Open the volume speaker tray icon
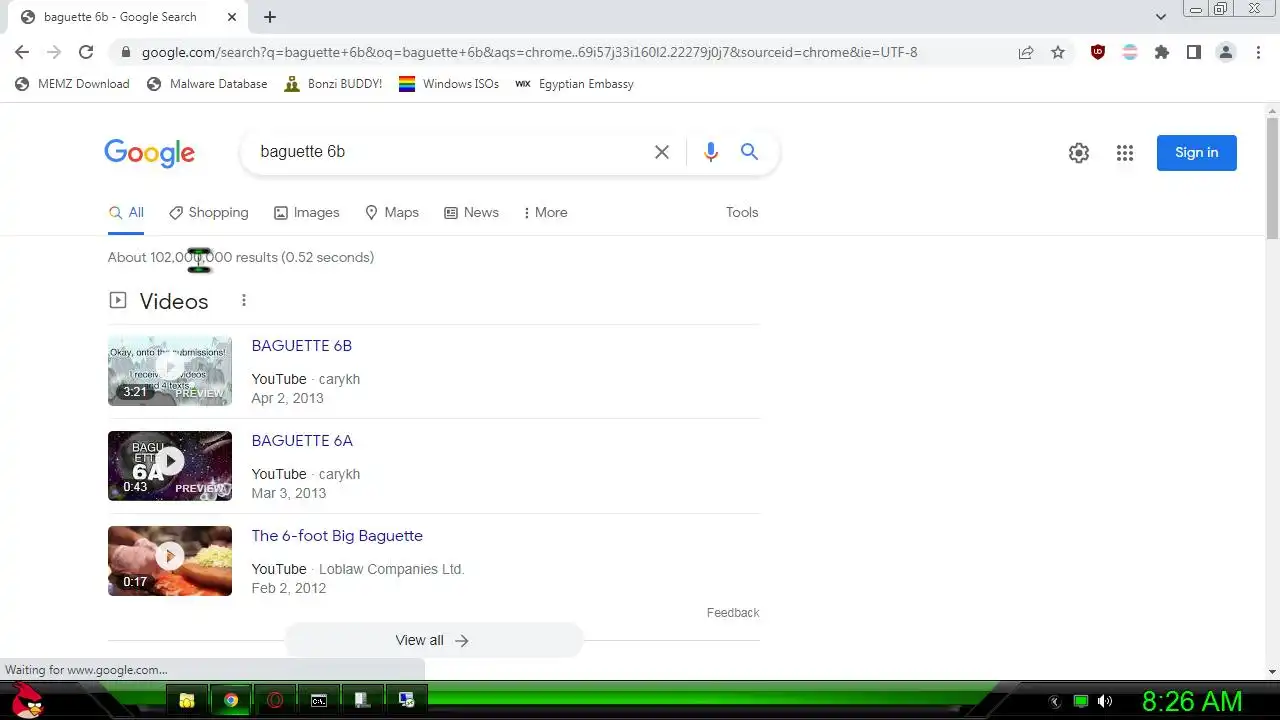Screen dimensions: 1280x720 pyautogui.click(x=1105, y=701)
